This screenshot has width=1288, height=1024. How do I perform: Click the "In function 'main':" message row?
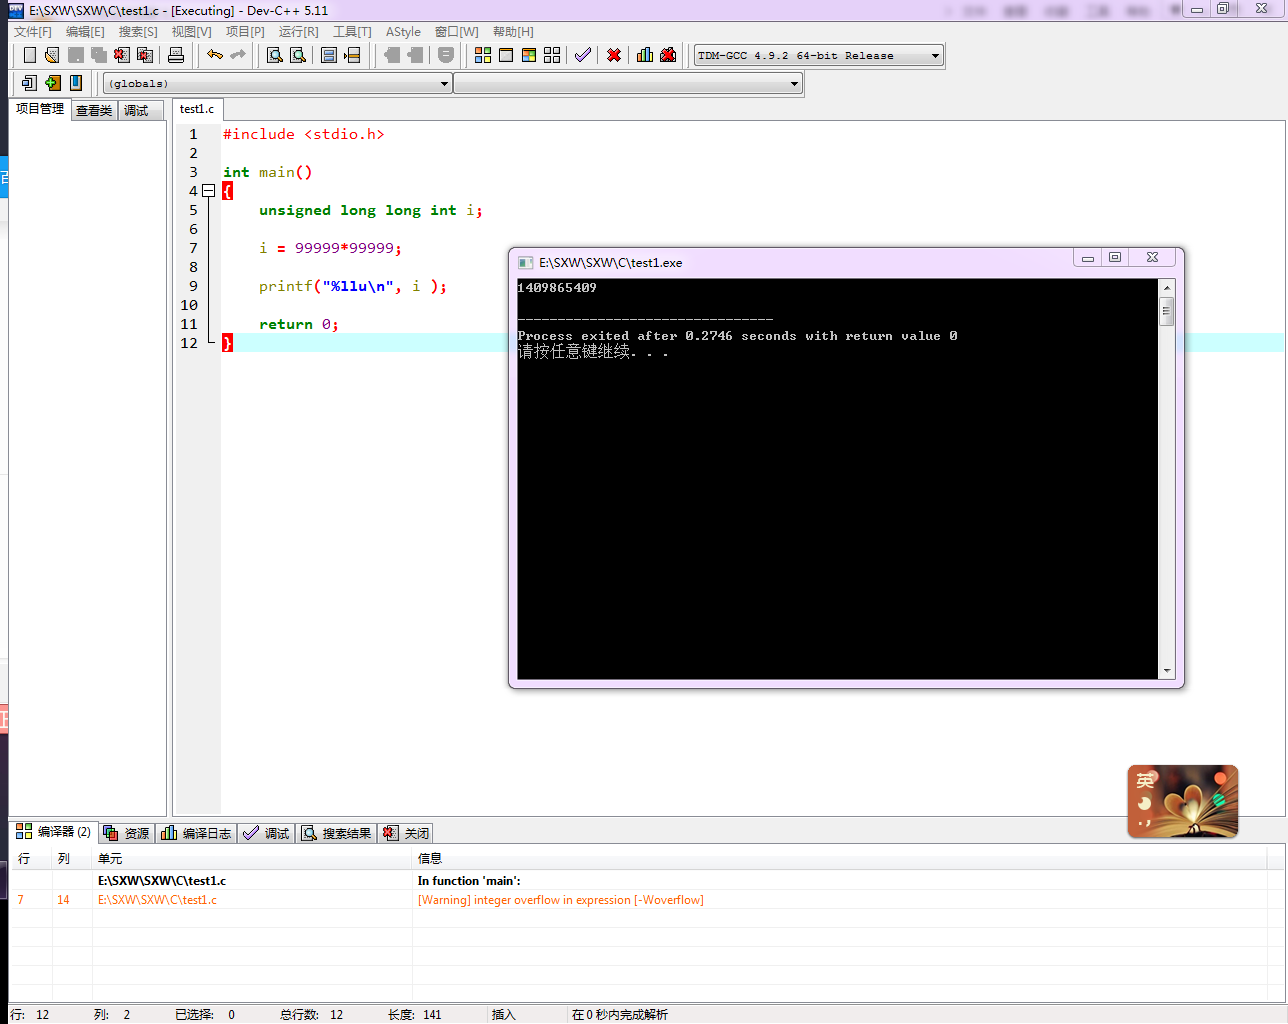coord(640,881)
